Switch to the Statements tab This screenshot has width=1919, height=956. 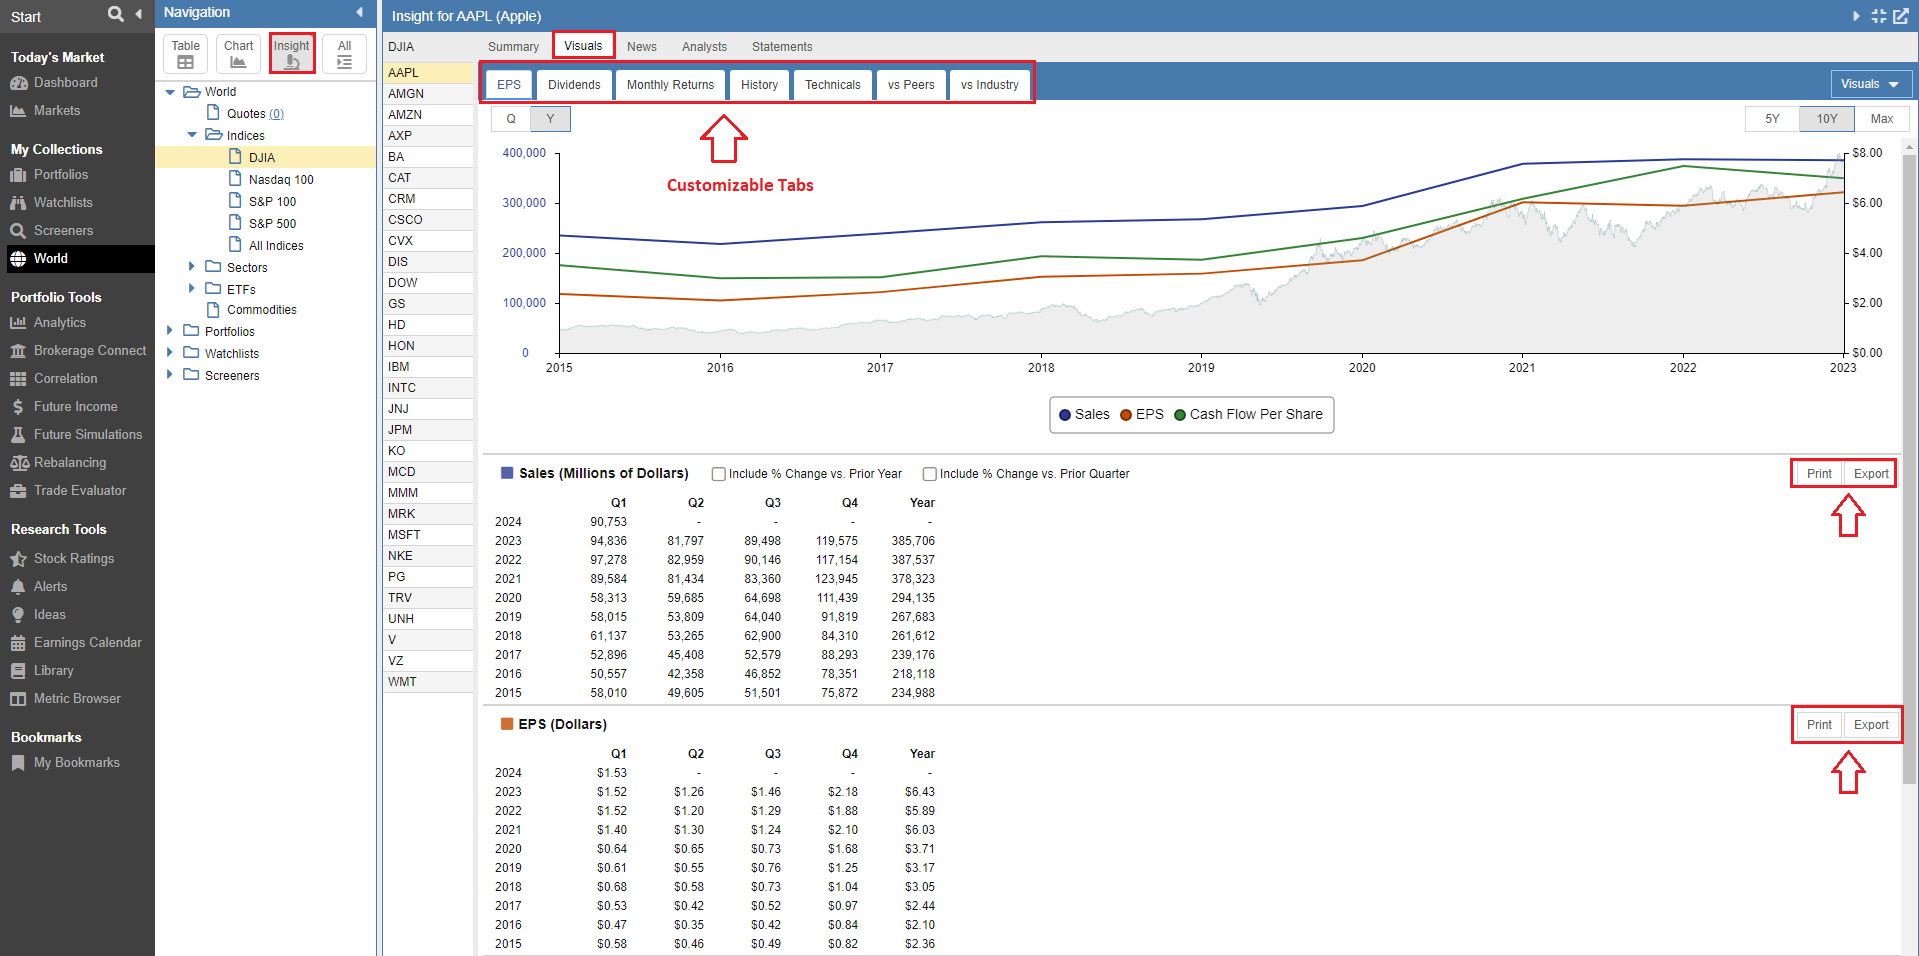coord(782,47)
